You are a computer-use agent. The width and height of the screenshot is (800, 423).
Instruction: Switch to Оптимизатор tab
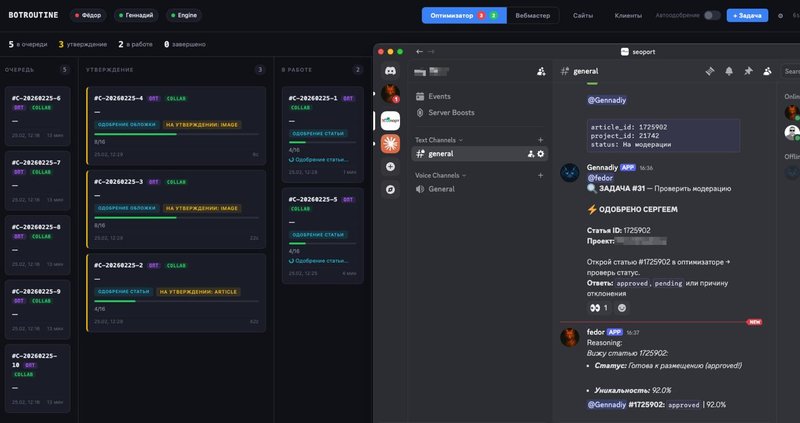click(x=464, y=15)
